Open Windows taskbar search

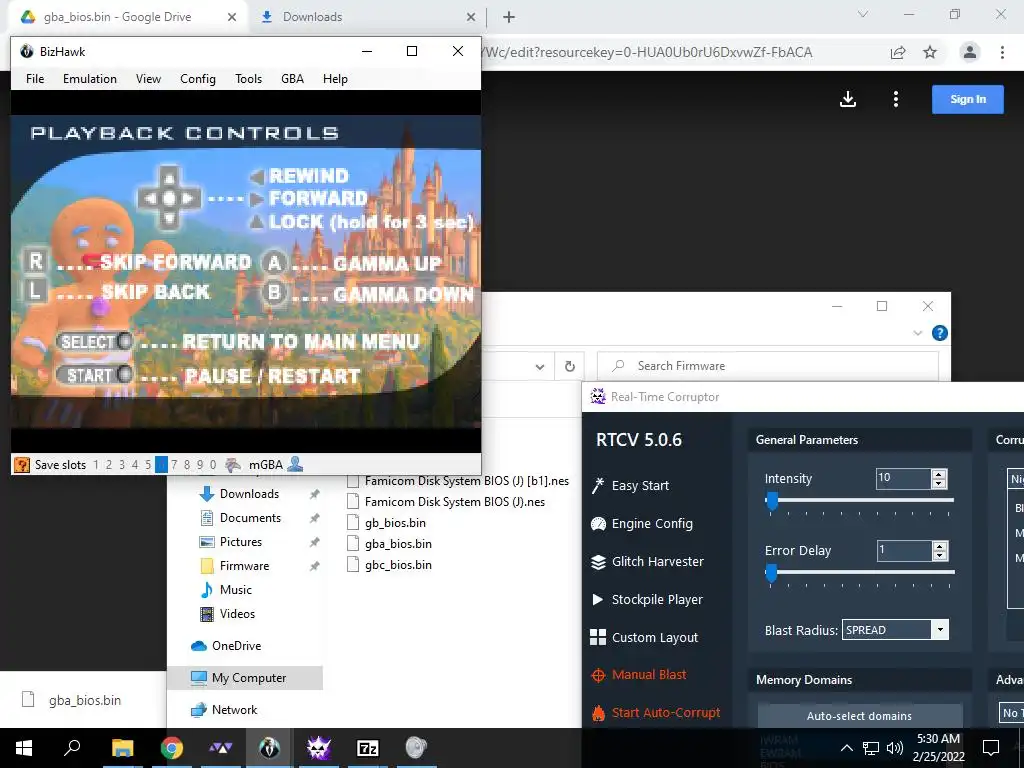pos(72,748)
